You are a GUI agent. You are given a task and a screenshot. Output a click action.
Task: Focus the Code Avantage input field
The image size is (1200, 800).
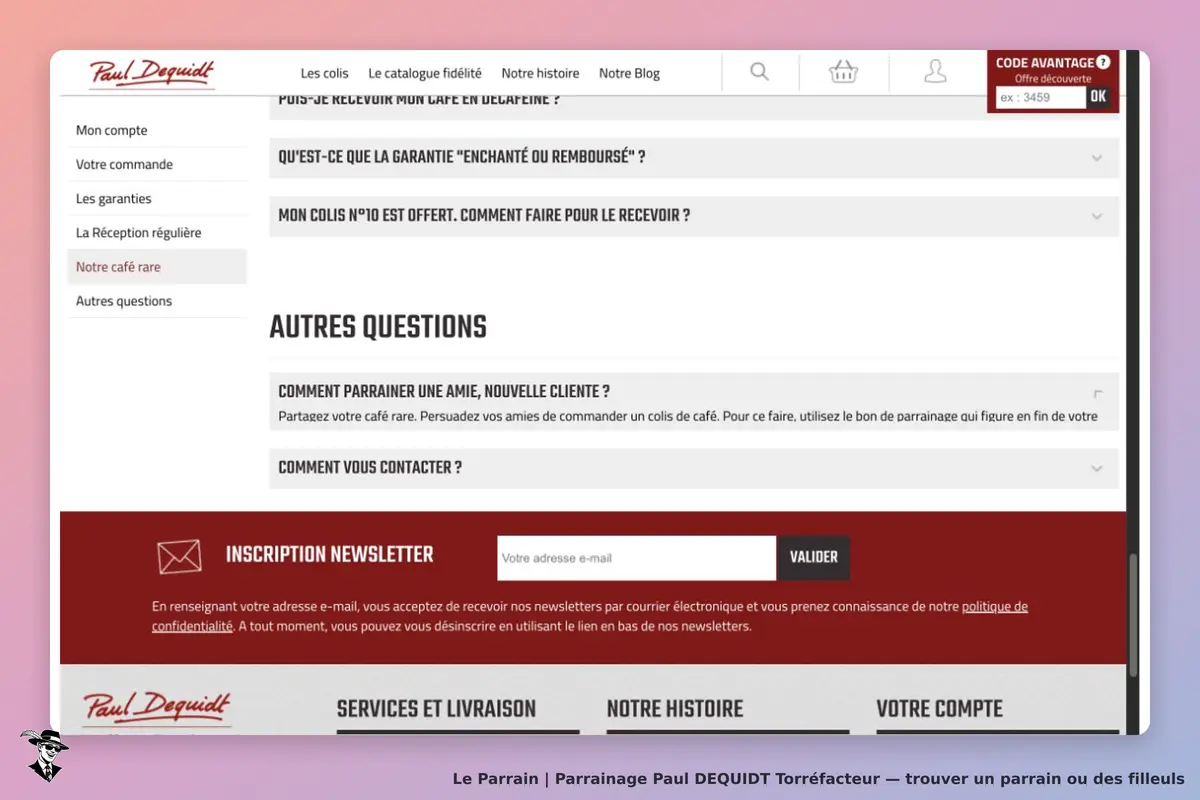click(x=1041, y=97)
